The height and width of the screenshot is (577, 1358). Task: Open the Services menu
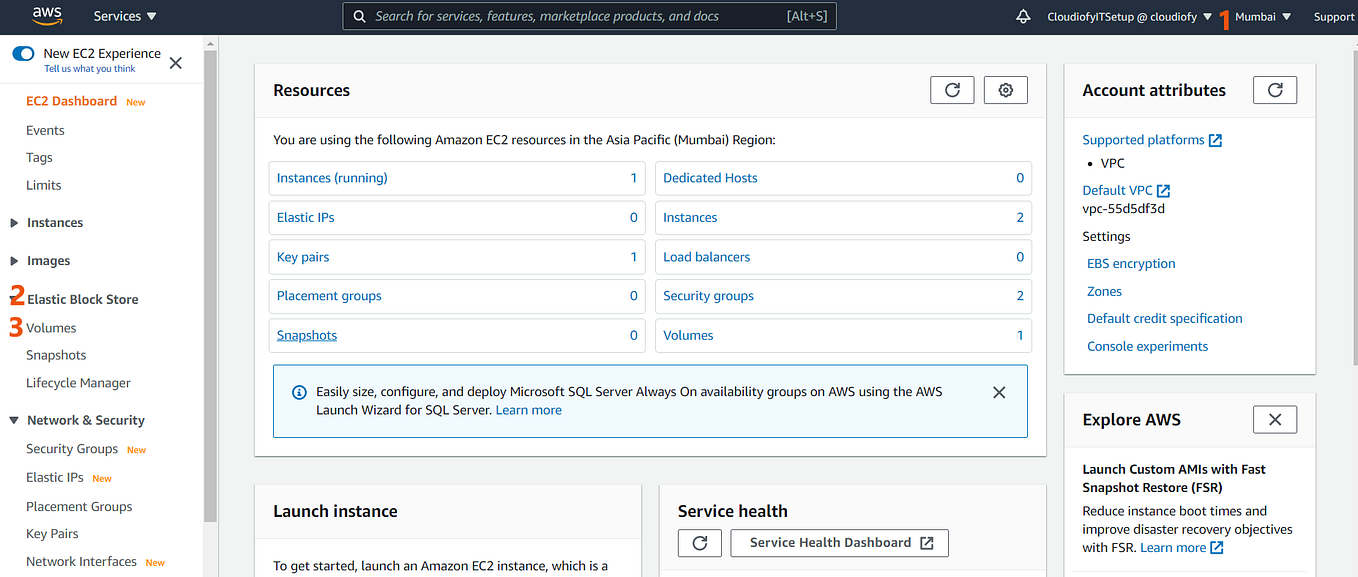124,16
